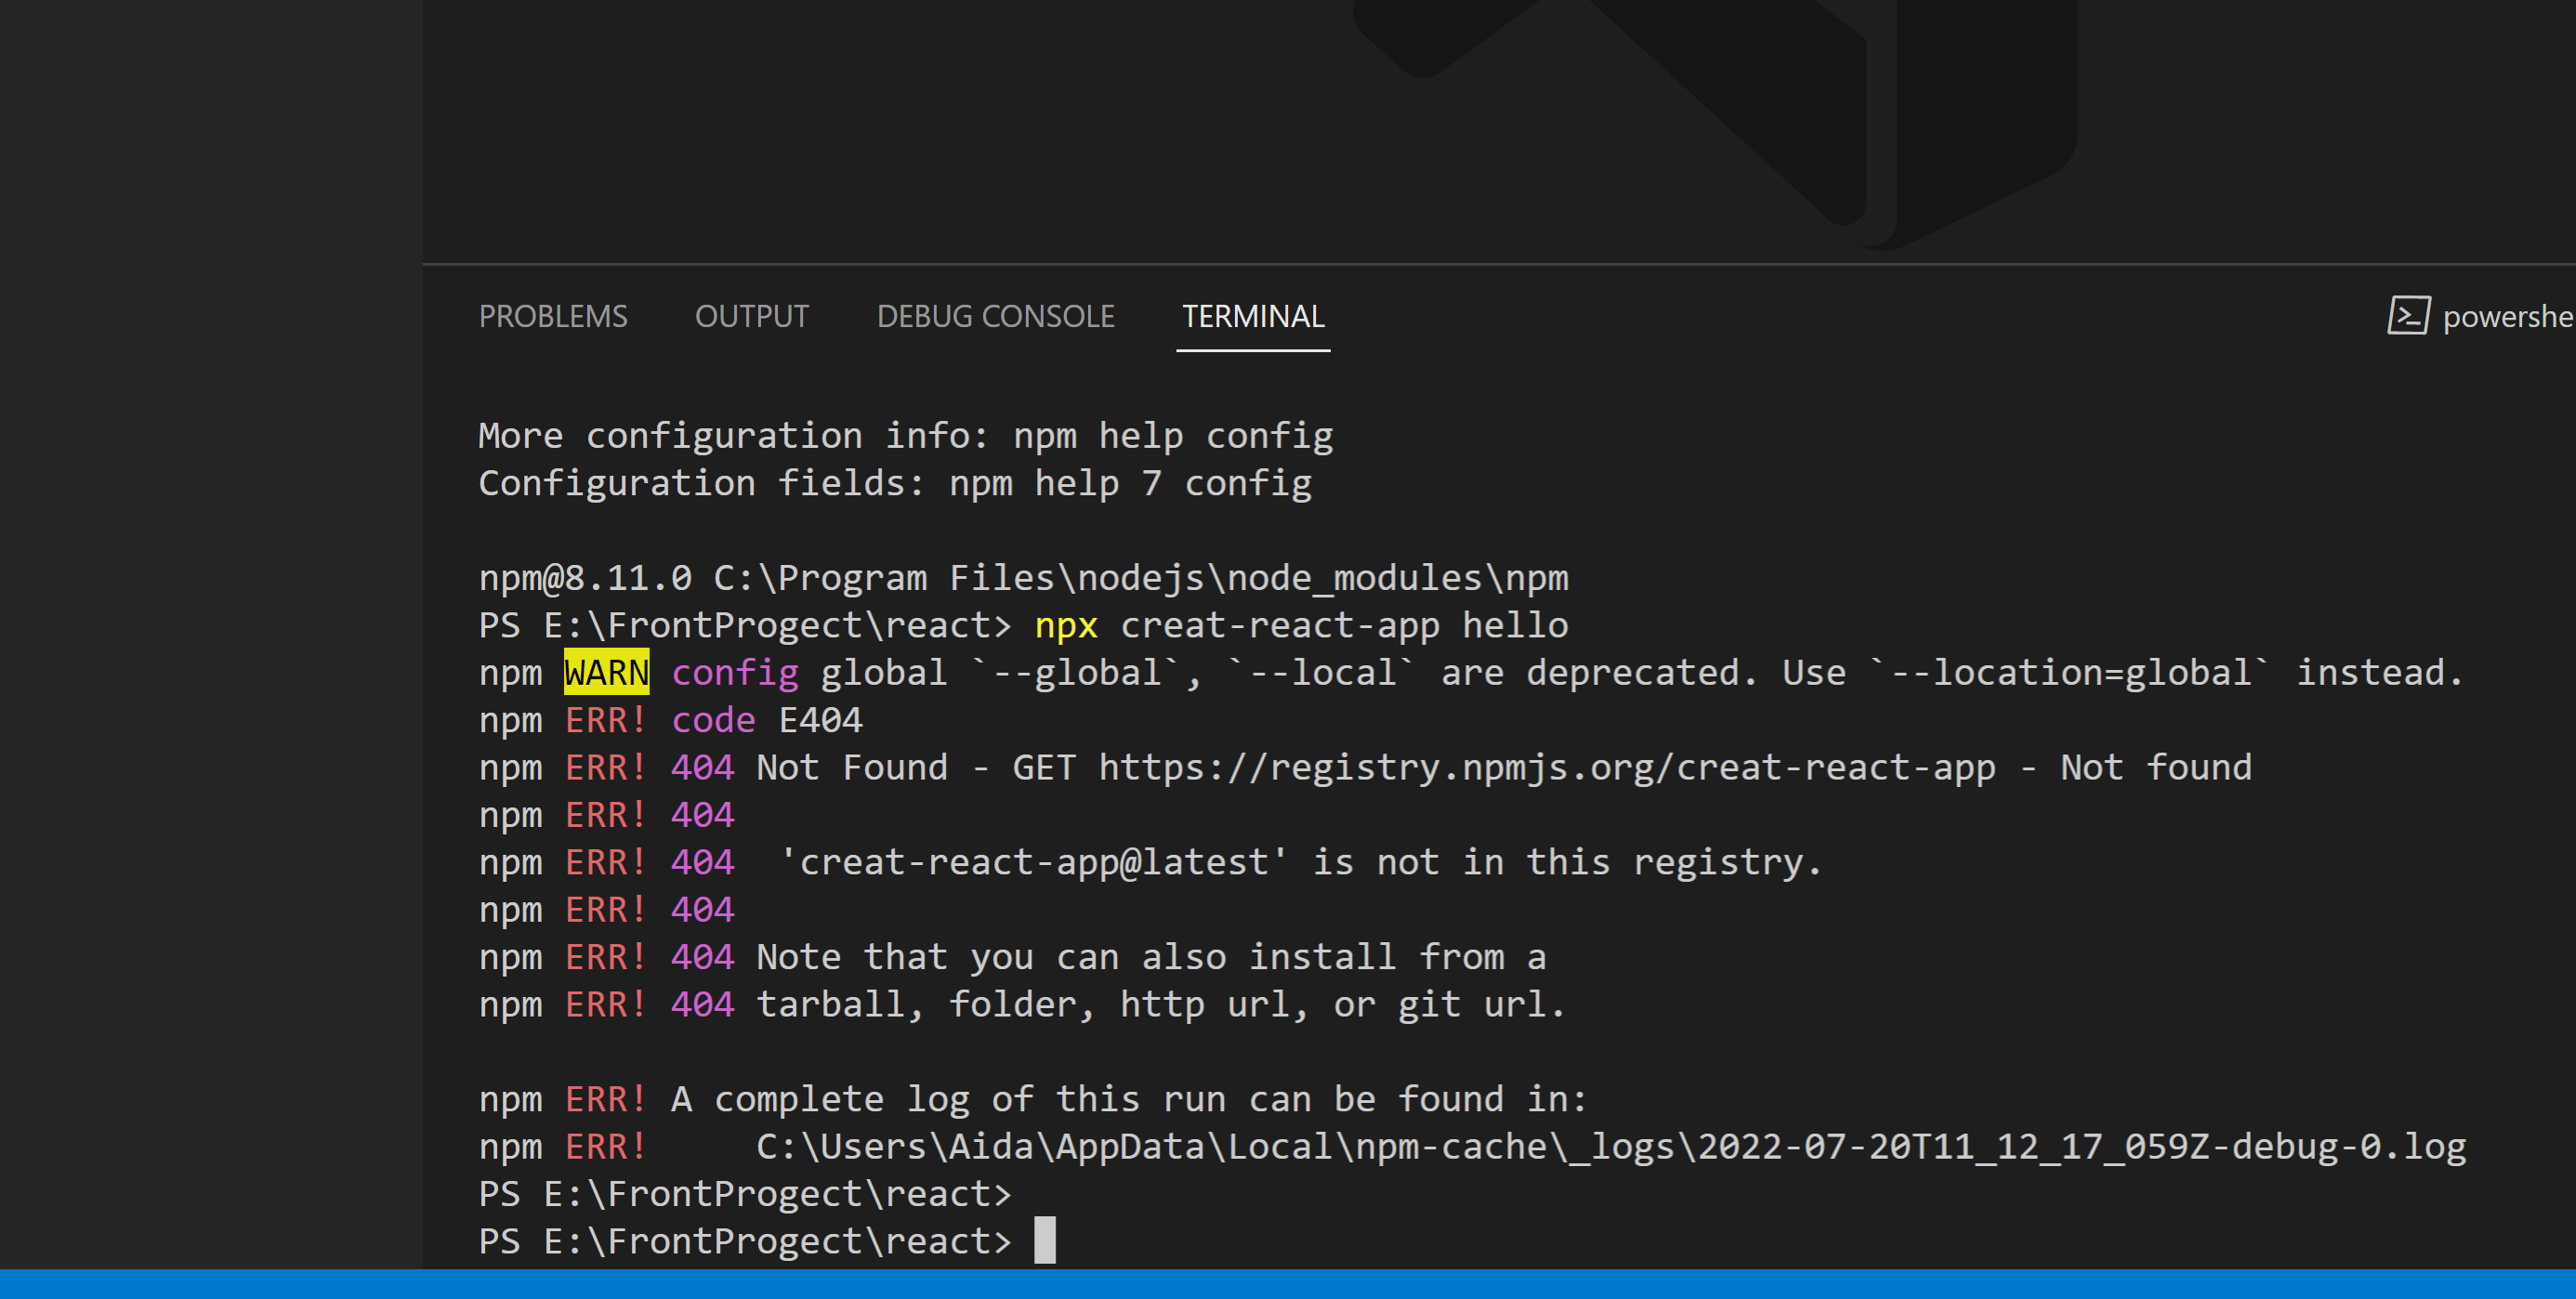Click the 'tarball, folder, http url' line
2576x1299 pixels.
[x=1022, y=1004]
